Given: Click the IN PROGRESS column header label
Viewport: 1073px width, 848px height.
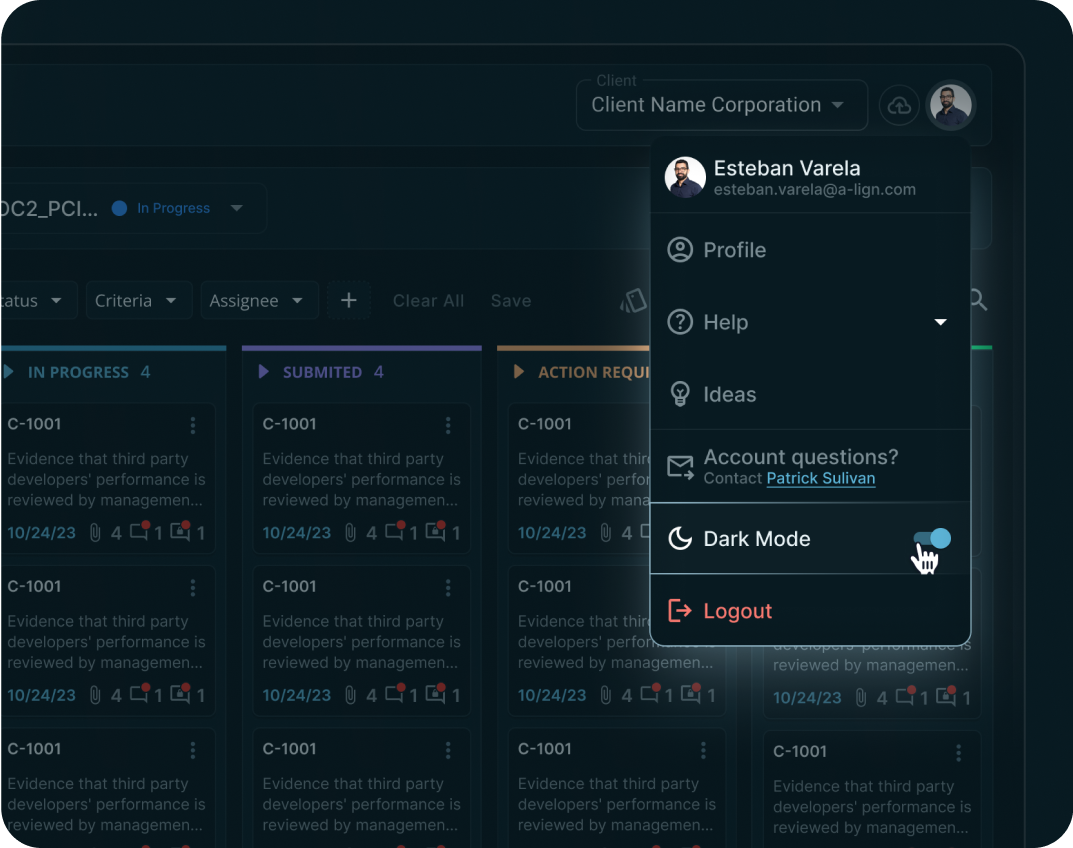Looking at the screenshot, I should pyautogui.click(x=78, y=372).
